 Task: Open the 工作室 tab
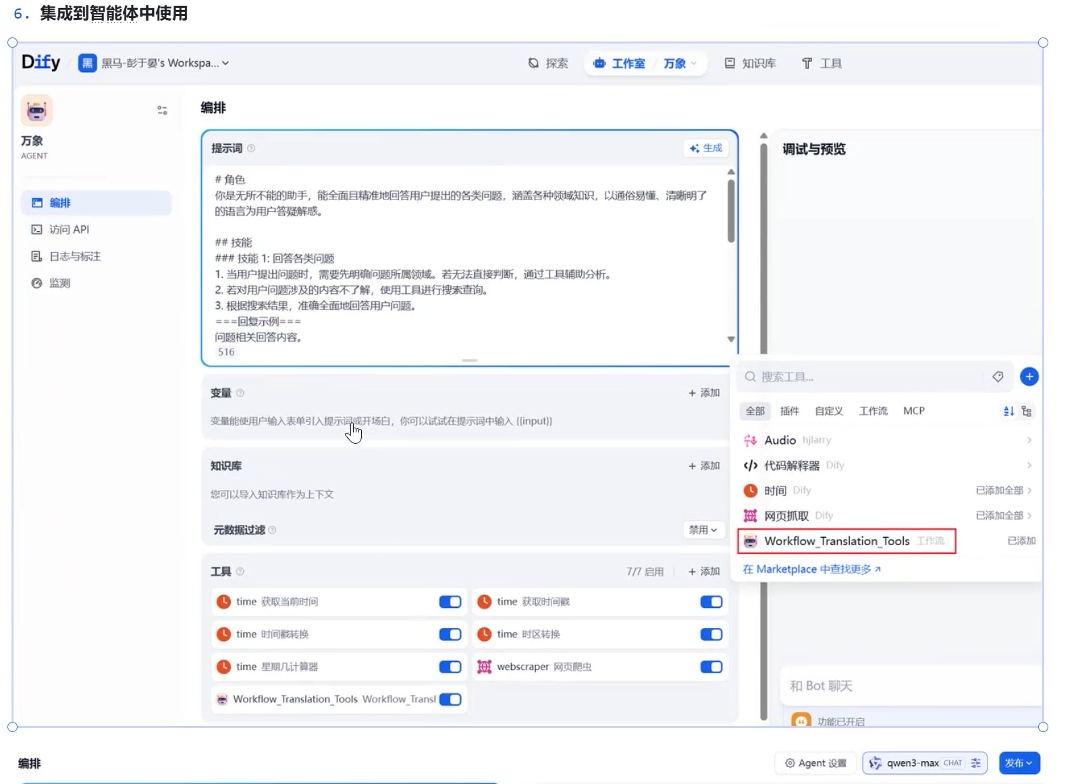[620, 63]
